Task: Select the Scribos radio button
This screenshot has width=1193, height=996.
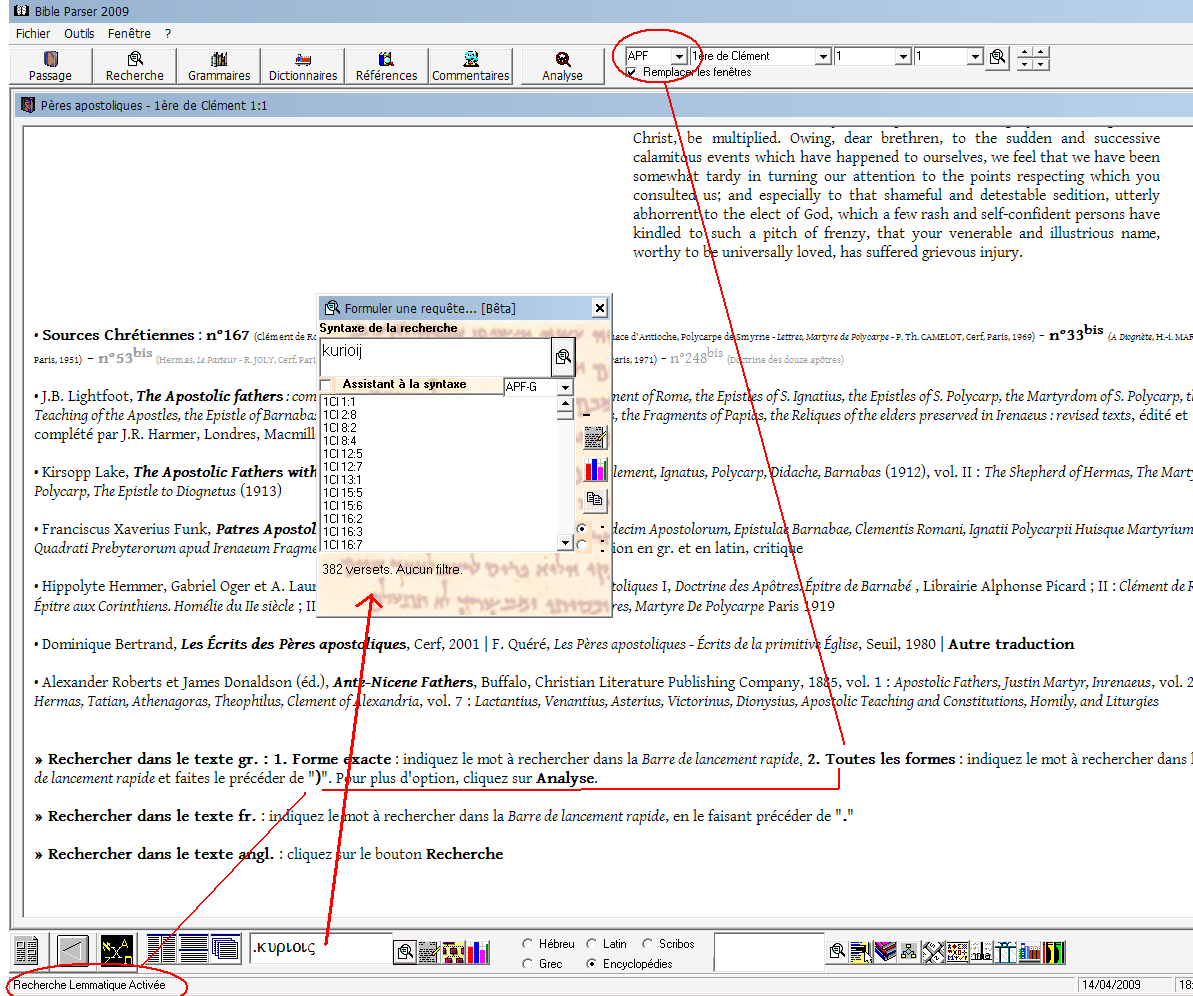Action: coord(647,943)
